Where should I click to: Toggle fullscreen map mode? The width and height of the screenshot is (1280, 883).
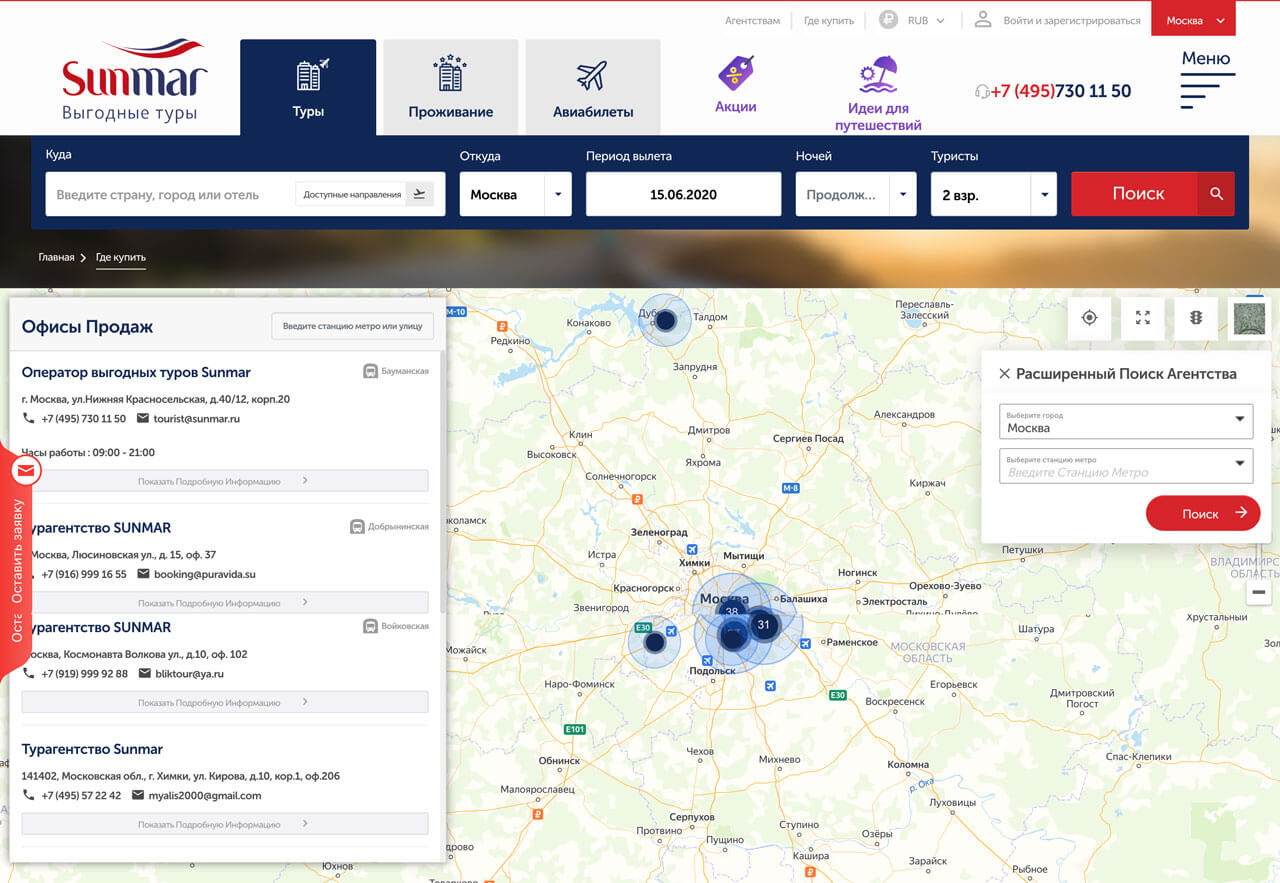(x=1143, y=318)
